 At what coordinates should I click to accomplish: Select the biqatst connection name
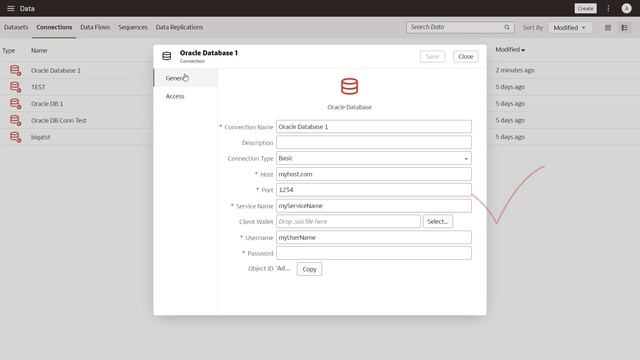(40, 138)
